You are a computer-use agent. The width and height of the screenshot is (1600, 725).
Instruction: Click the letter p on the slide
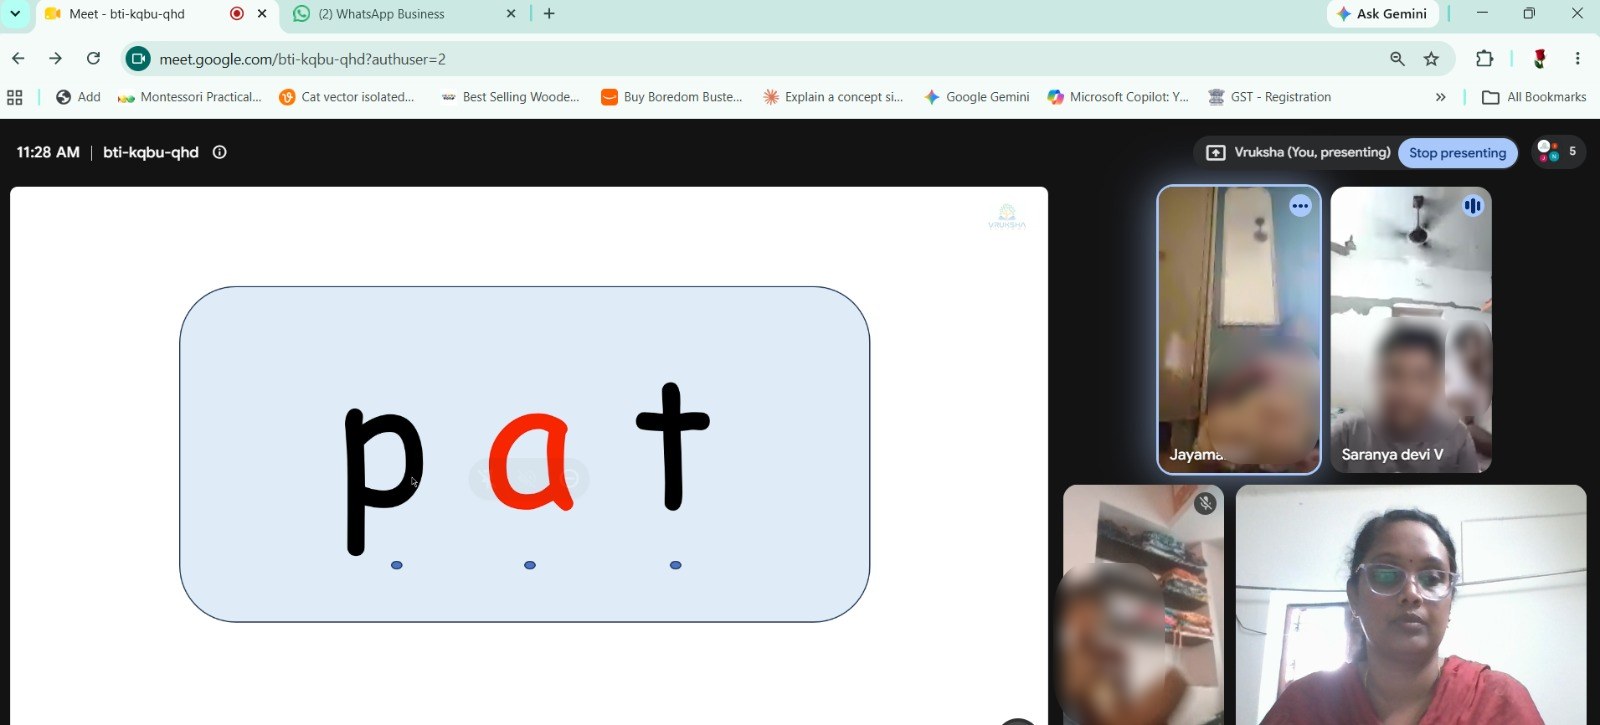(383, 480)
